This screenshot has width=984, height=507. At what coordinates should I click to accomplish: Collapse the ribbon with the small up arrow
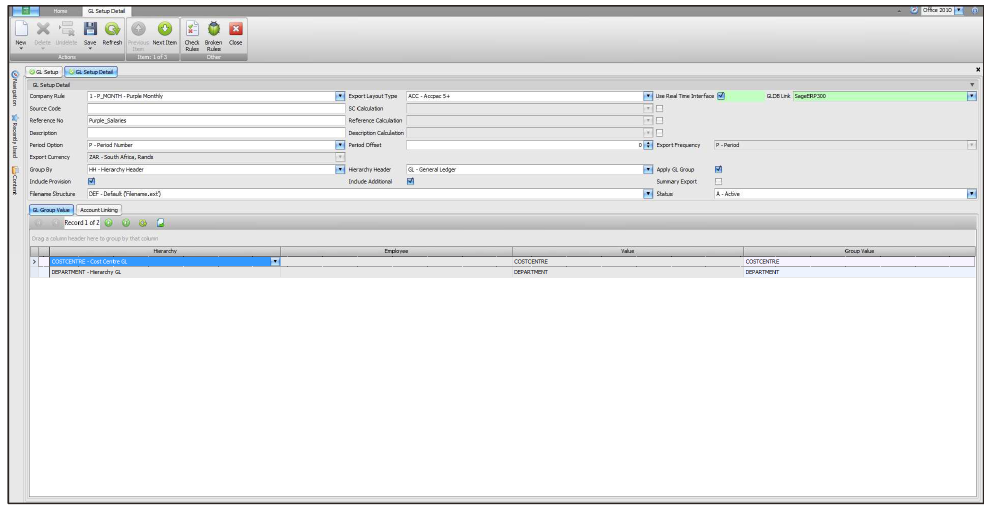[899, 11]
